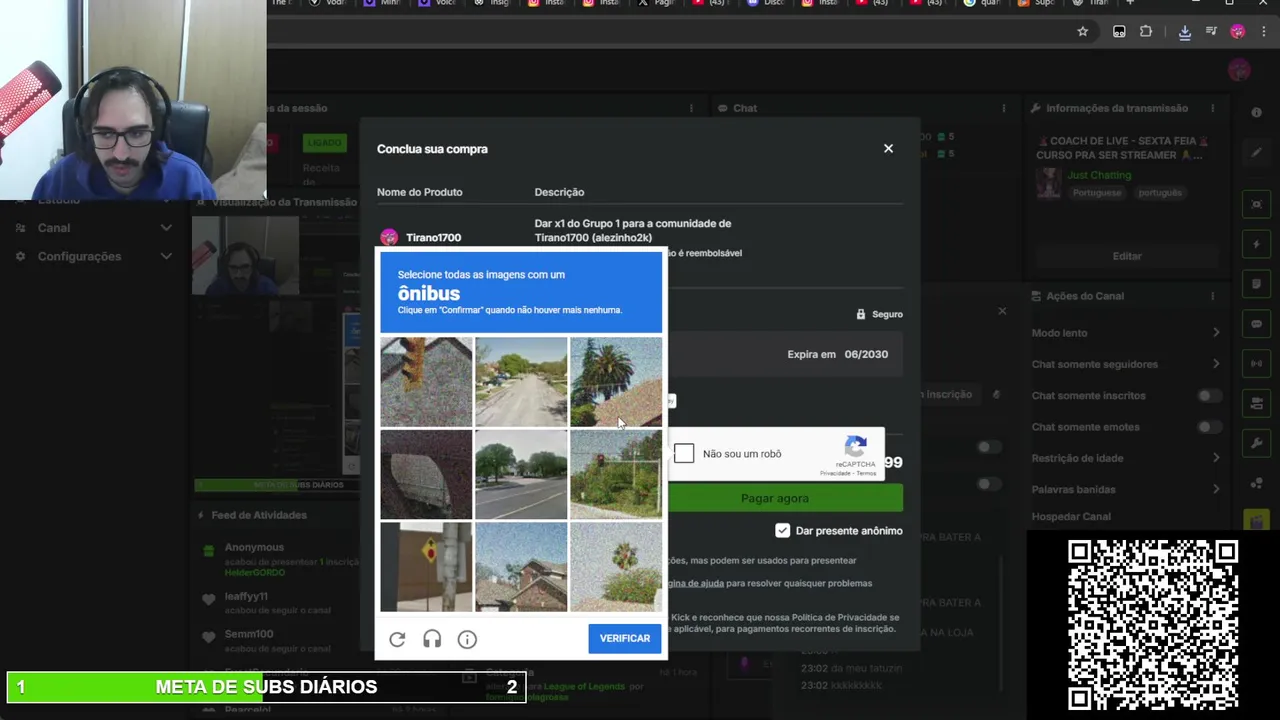This screenshot has height=720, width=1280.
Task: Click Expira em 06/2030 card field
Action: pos(838,354)
